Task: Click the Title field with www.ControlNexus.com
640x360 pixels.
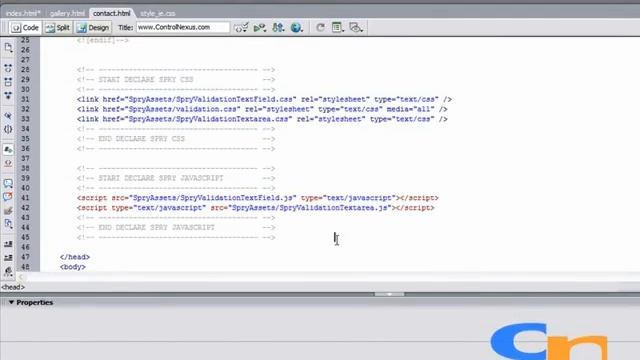Action: (183, 27)
